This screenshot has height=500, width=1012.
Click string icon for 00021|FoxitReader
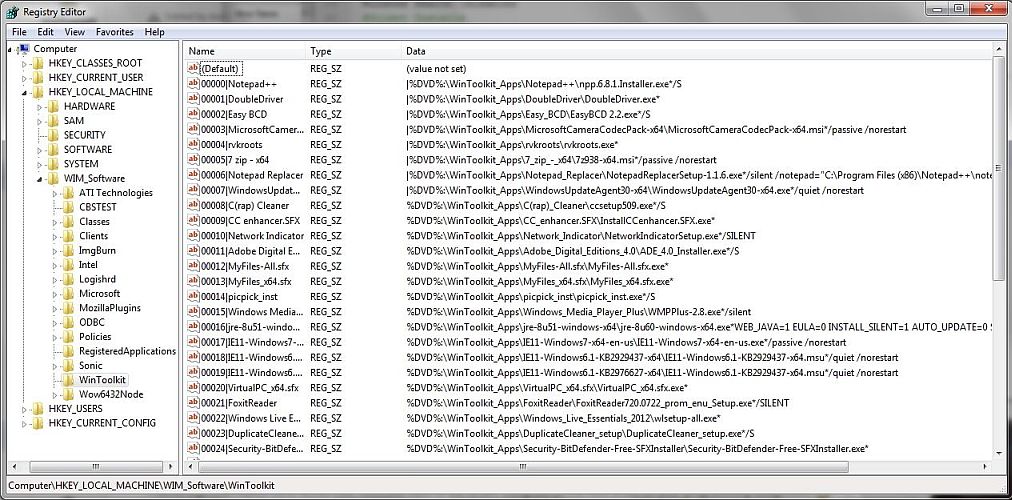(x=193, y=403)
